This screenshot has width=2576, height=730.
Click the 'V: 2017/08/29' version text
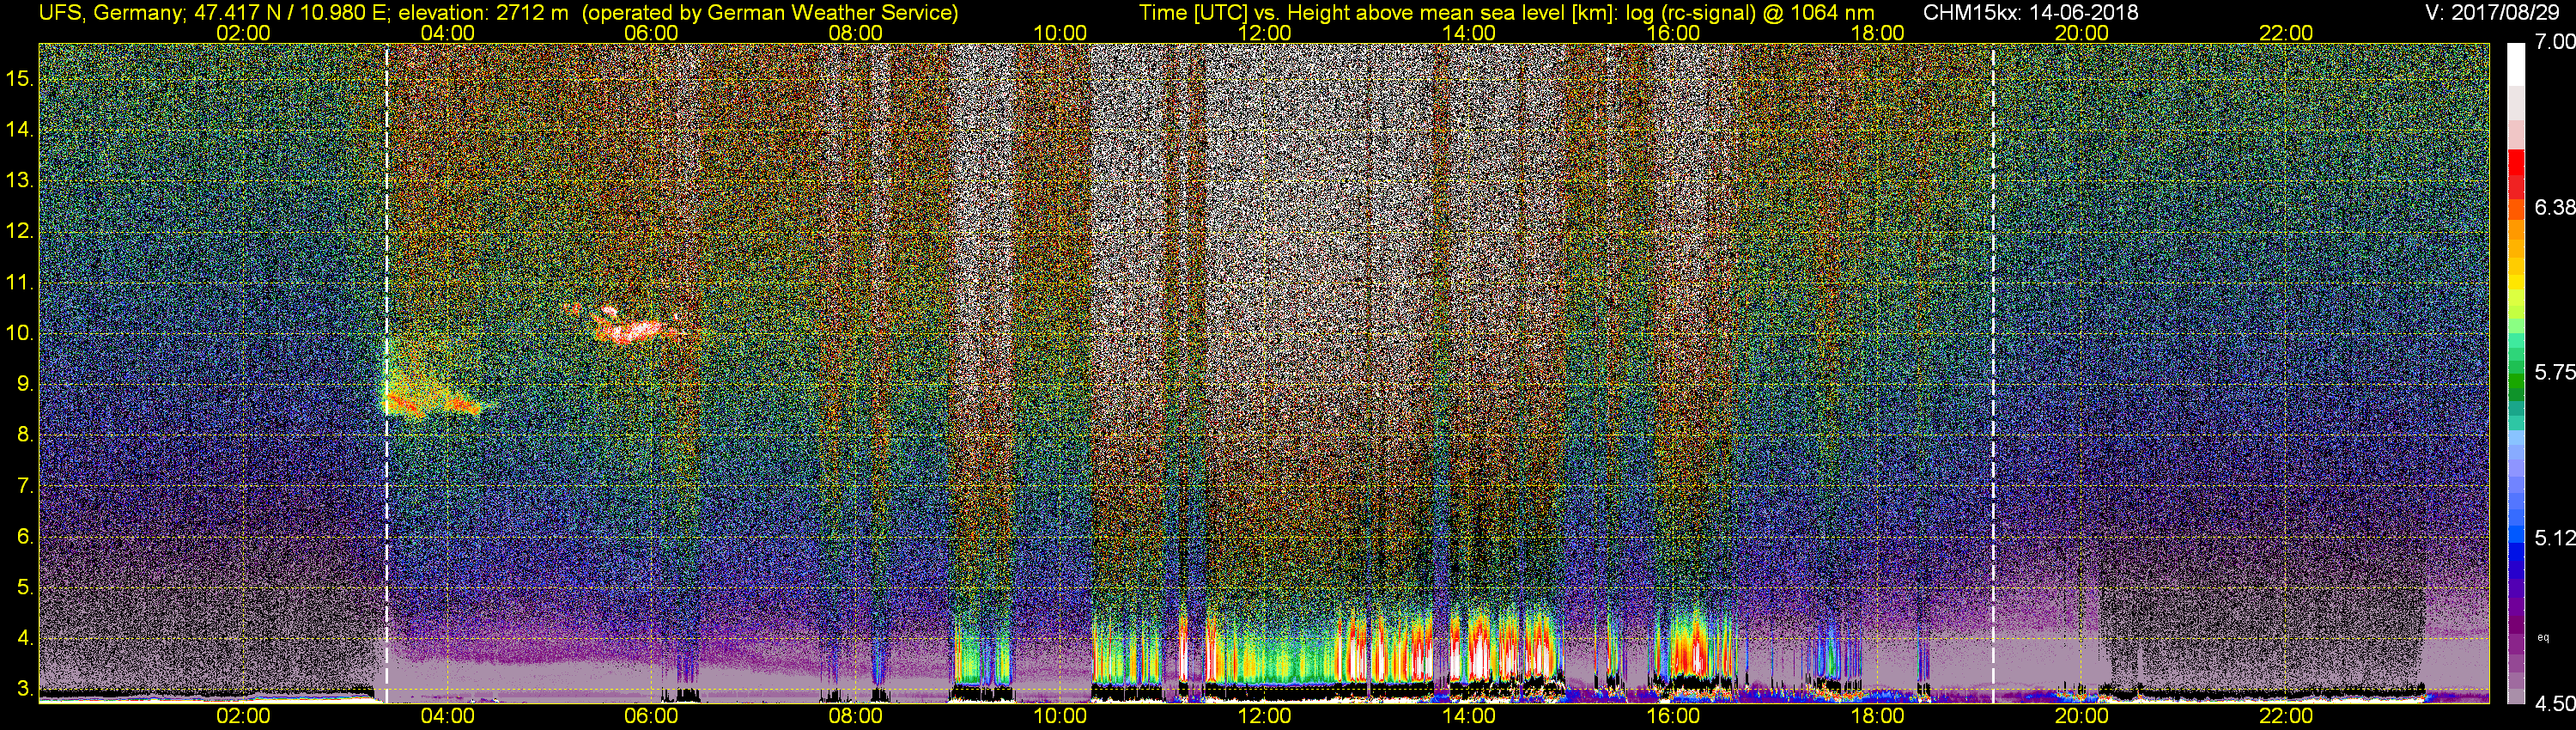[x=2495, y=13]
